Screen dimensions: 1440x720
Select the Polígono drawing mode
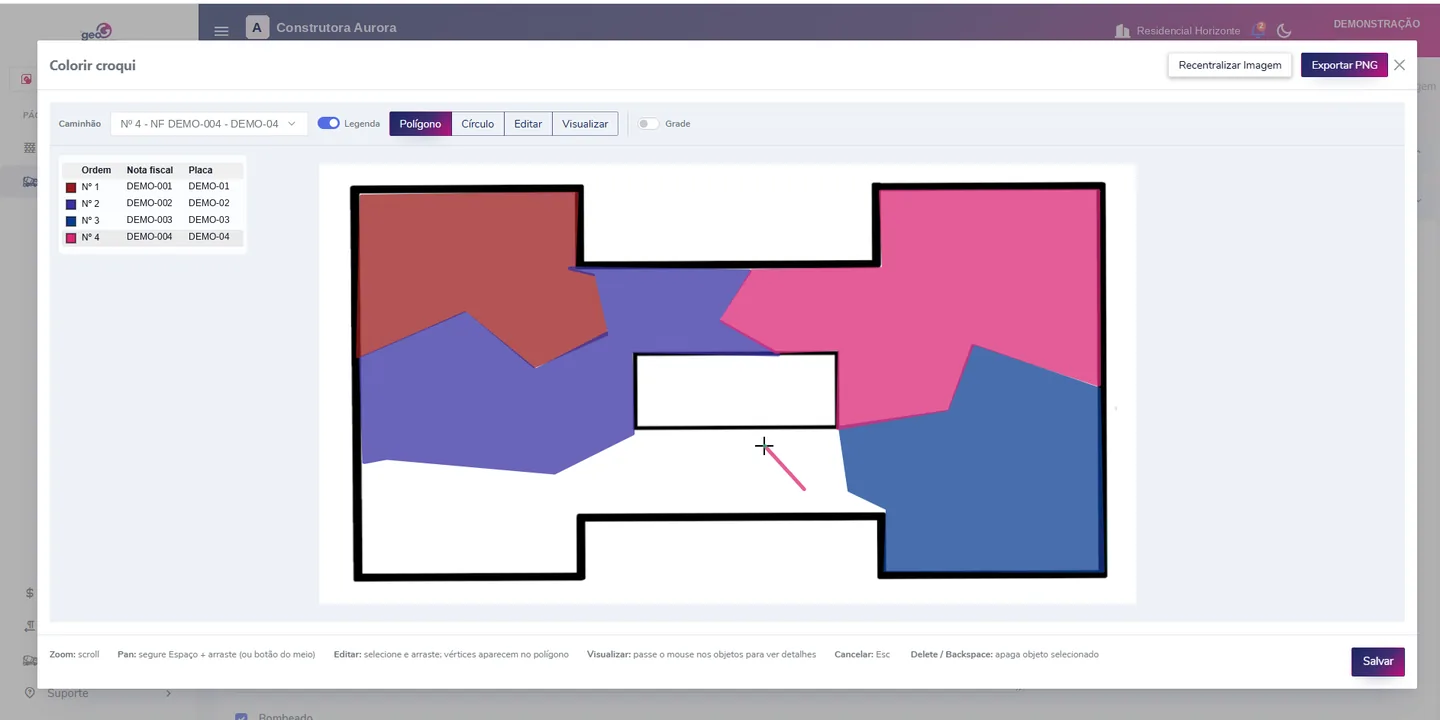coord(420,124)
